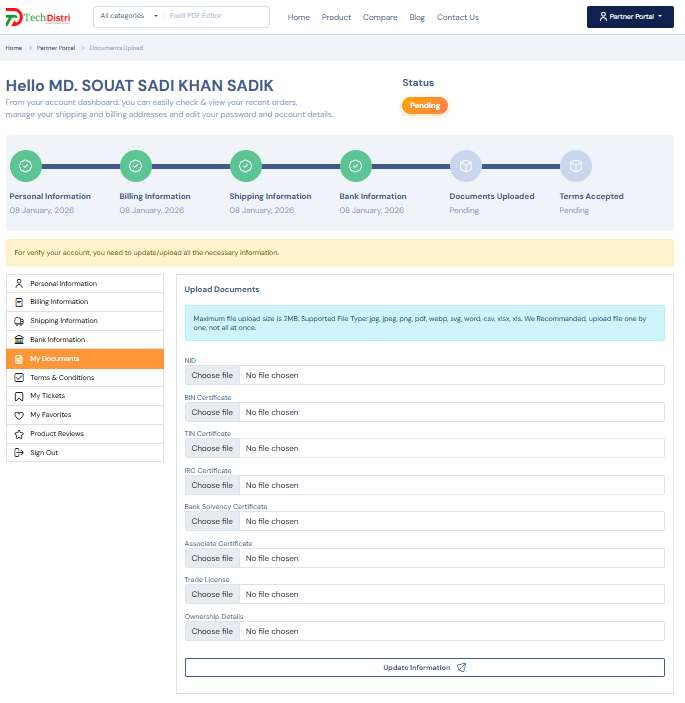Open Terms & Conditions sidebar item
The width and height of the screenshot is (685, 703).
tap(85, 378)
